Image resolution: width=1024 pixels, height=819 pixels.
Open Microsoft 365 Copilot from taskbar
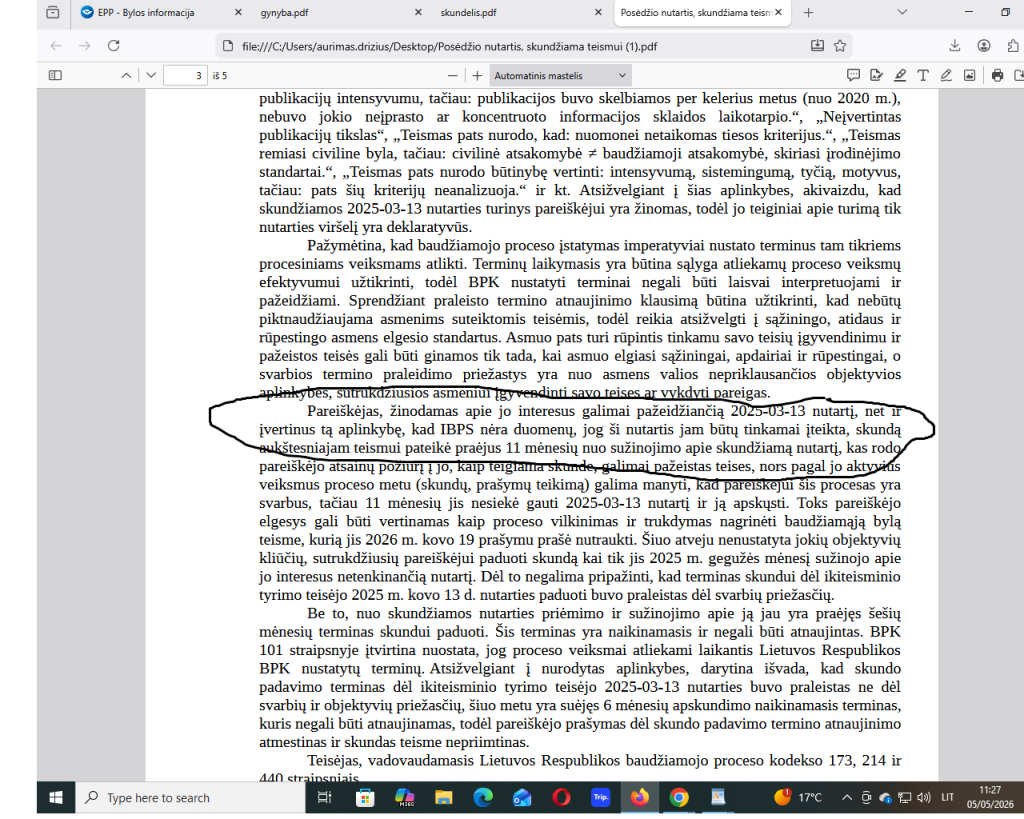click(405, 797)
